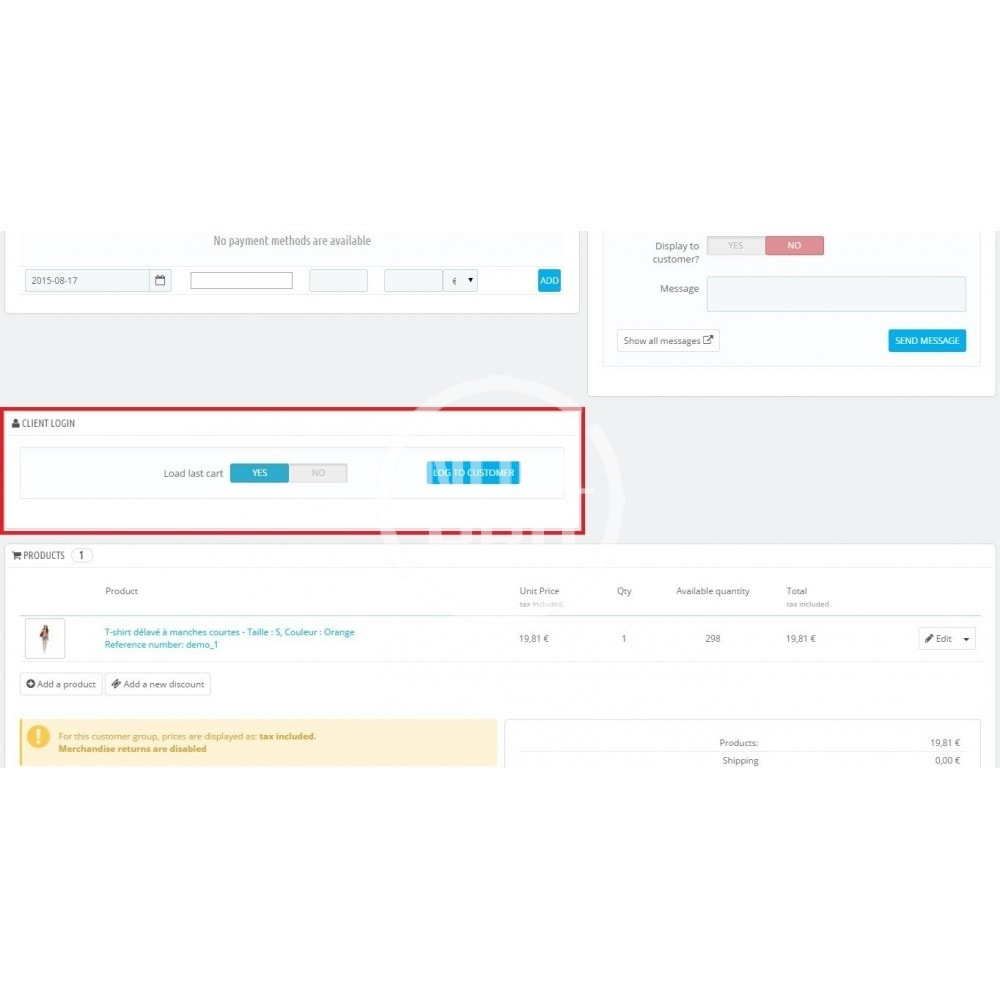The width and height of the screenshot is (1000, 1000).
Task: Click the external link icon in Show all messages
Action: click(708, 341)
